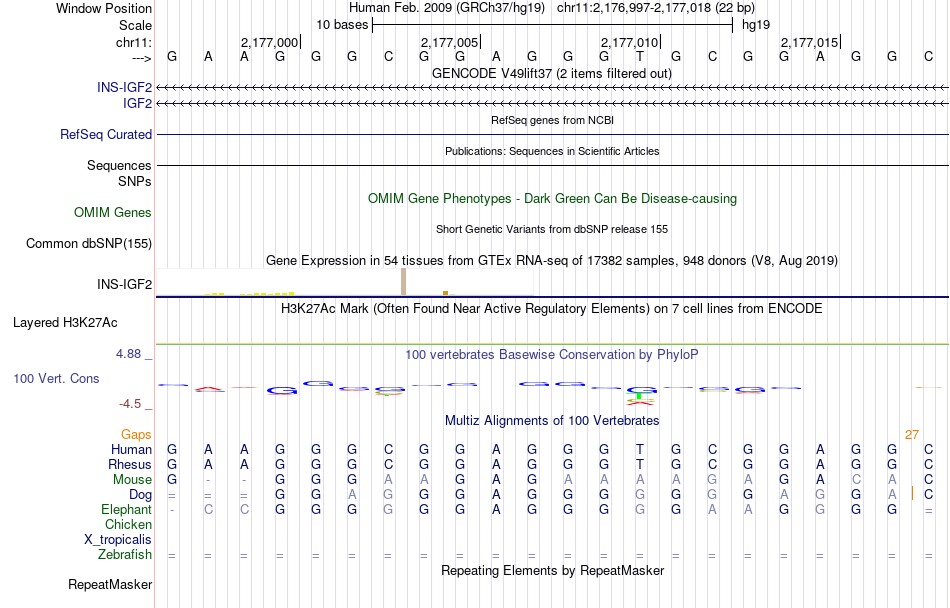Screen dimensions: 950x608
Task: Select the X_tropicalis alignment row label
Action: pyautogui.click(x=118, y=540)
